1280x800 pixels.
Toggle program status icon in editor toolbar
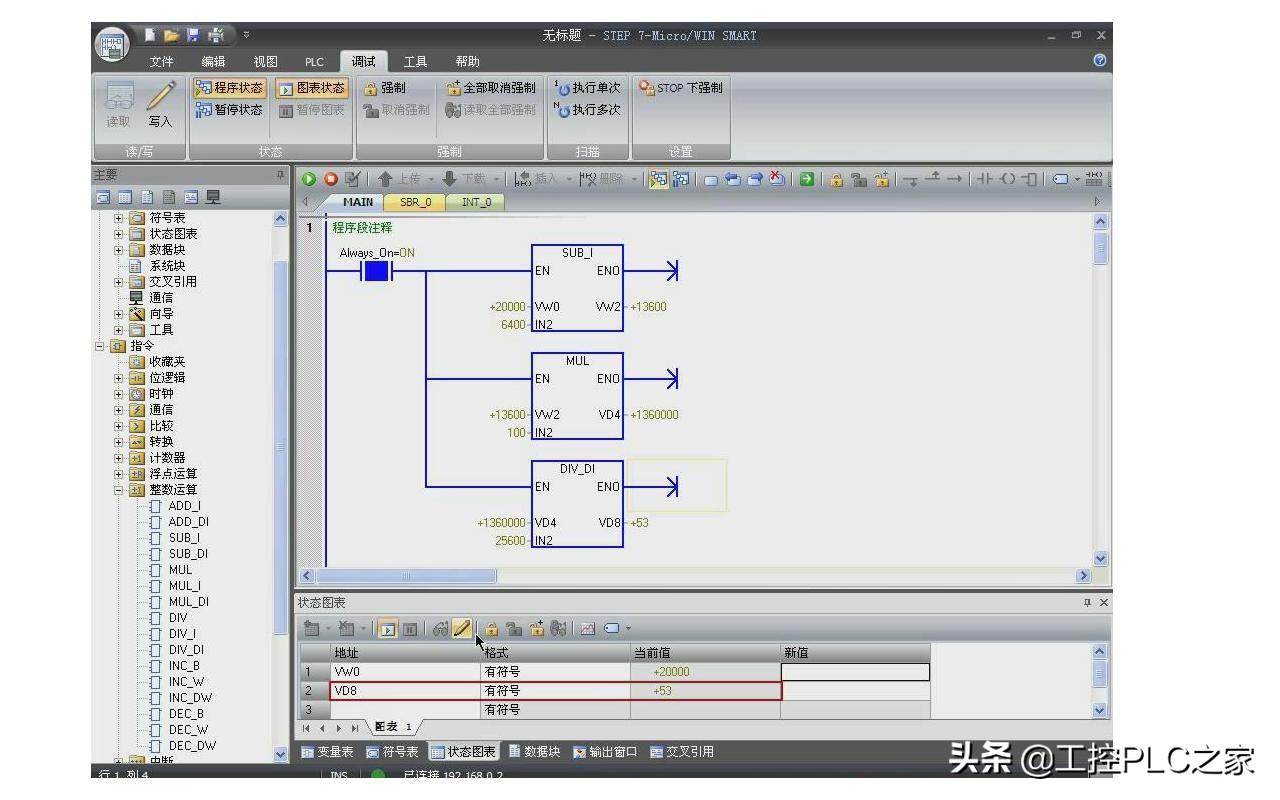[x=659, y=179]
